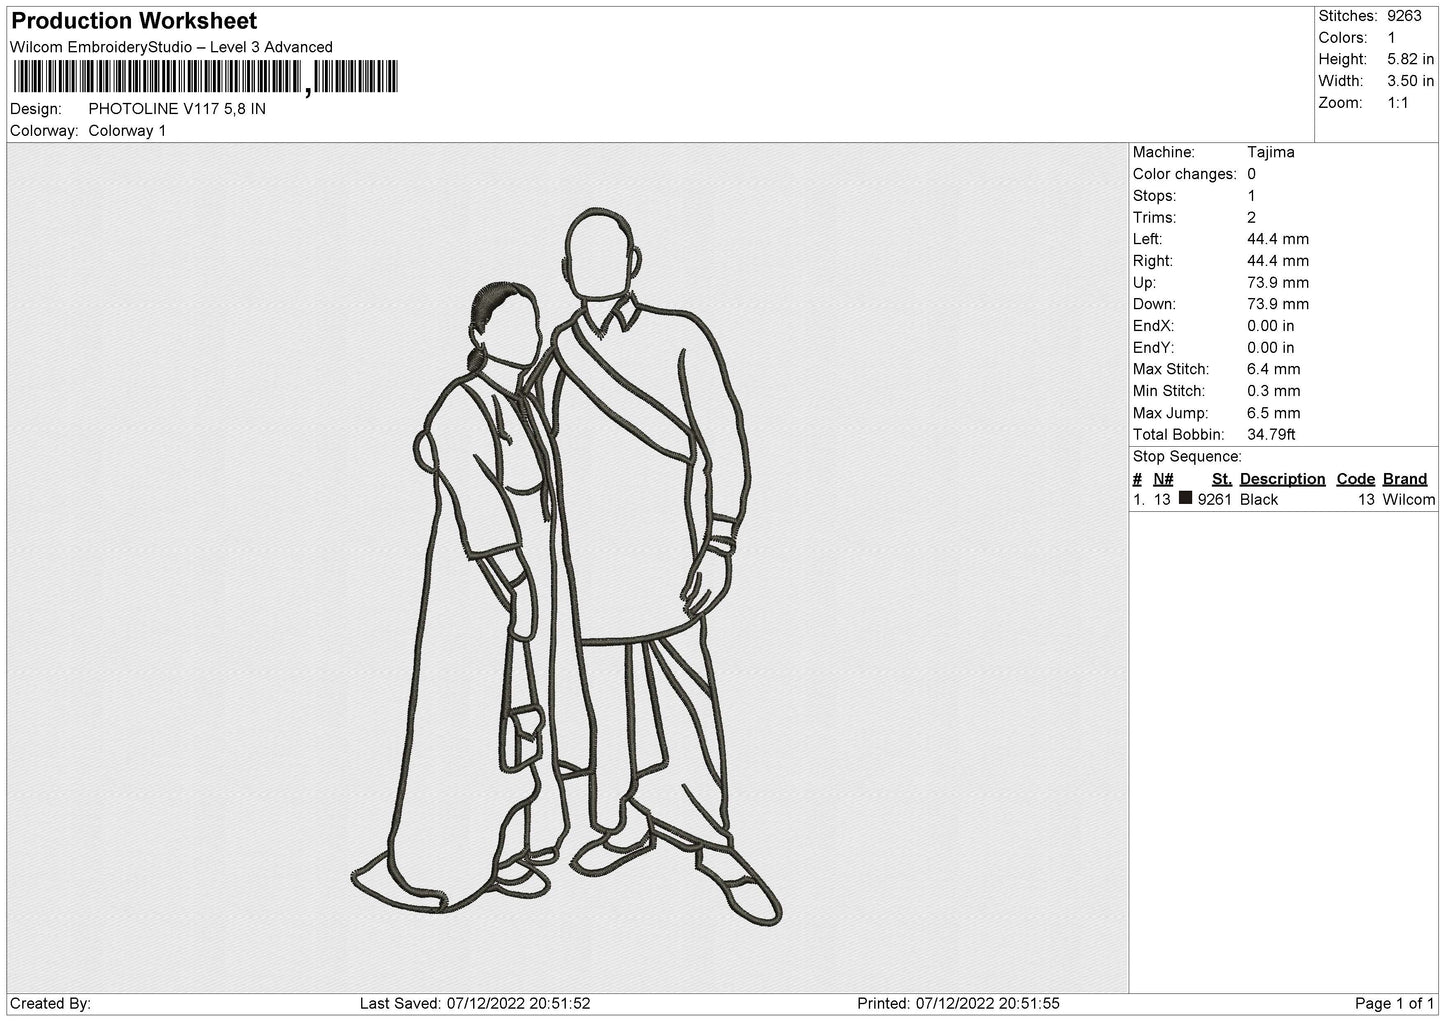1445x1021 pixels.
Task: Click the Trims value 2
Action: tap(1251, 218)
